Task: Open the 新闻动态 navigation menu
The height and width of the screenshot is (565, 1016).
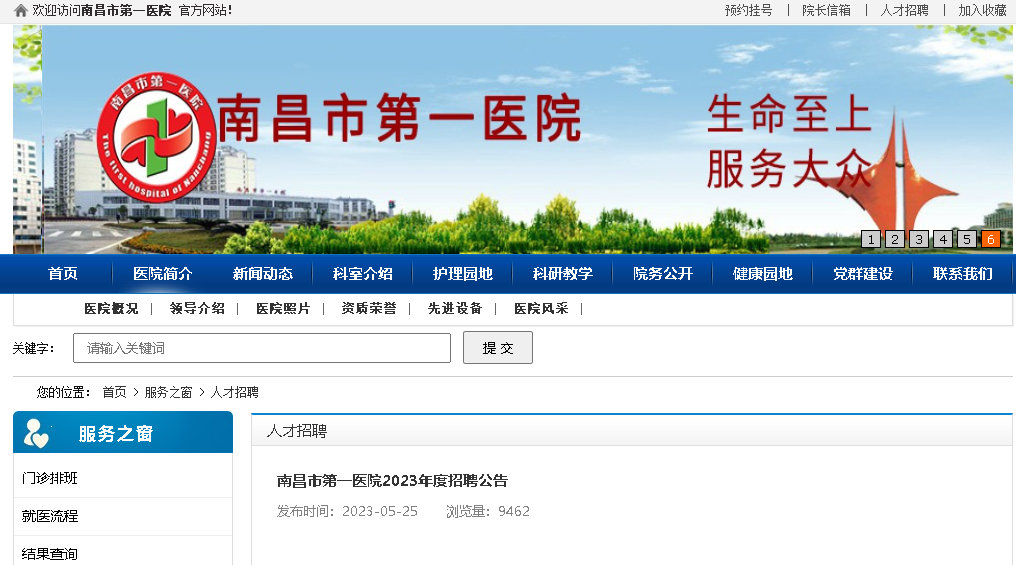Action: tap(262, 273)
